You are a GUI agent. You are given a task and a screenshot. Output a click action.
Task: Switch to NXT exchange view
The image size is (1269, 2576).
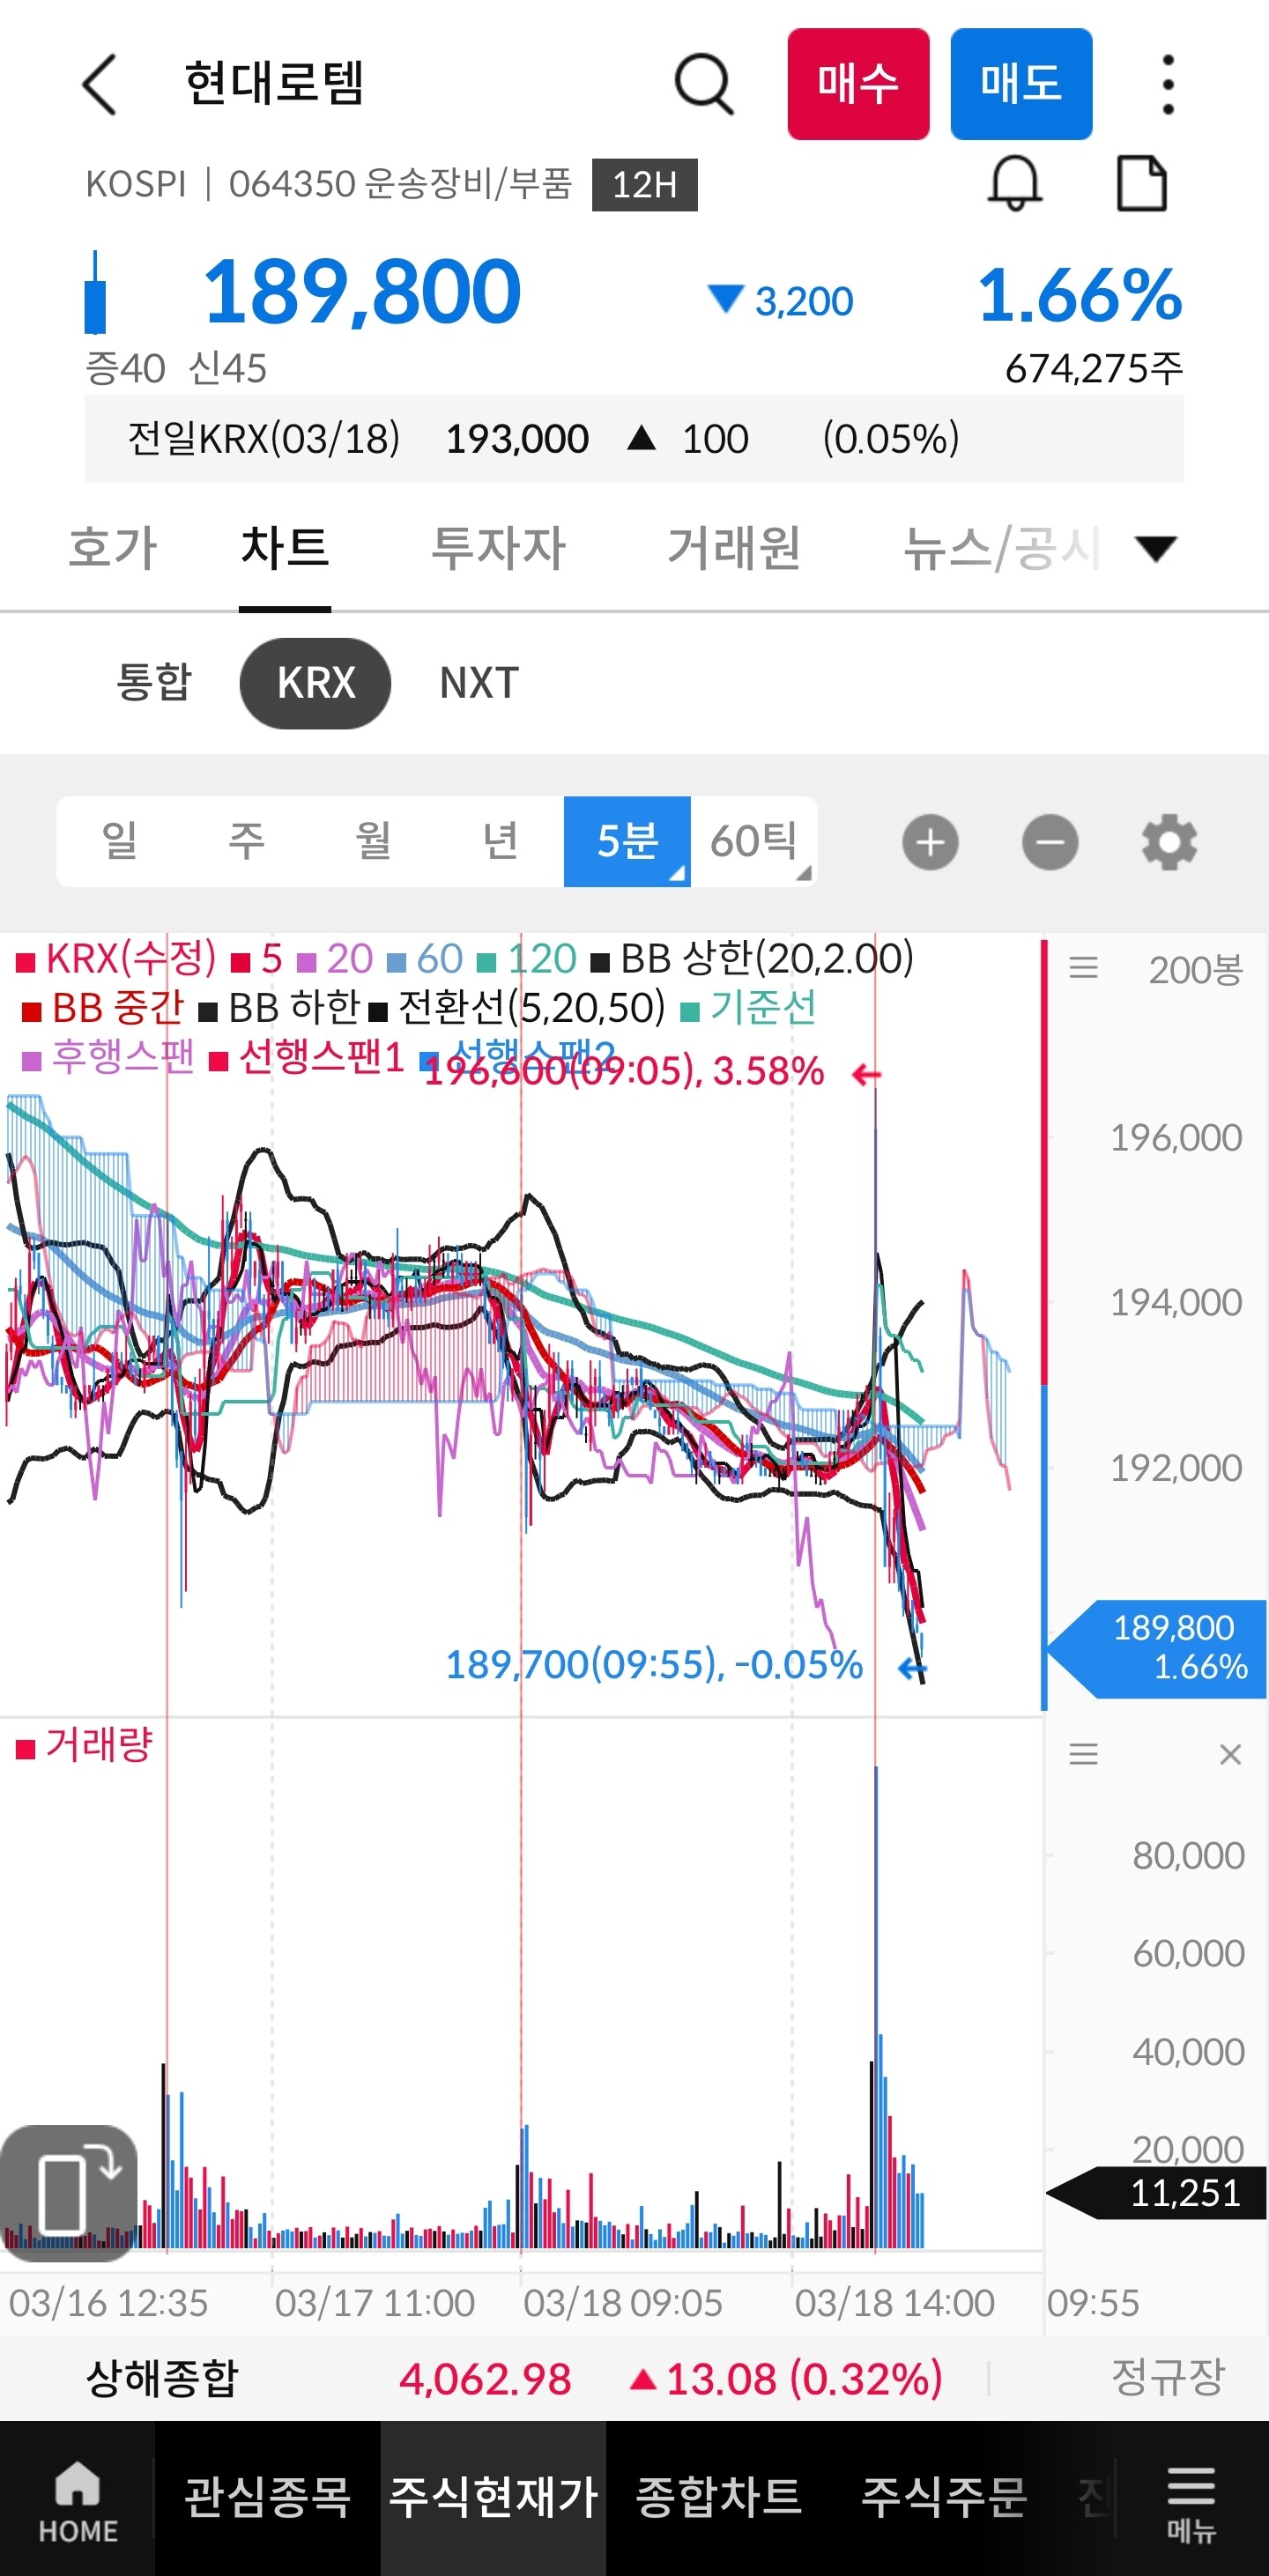click(x=479, y=683)
